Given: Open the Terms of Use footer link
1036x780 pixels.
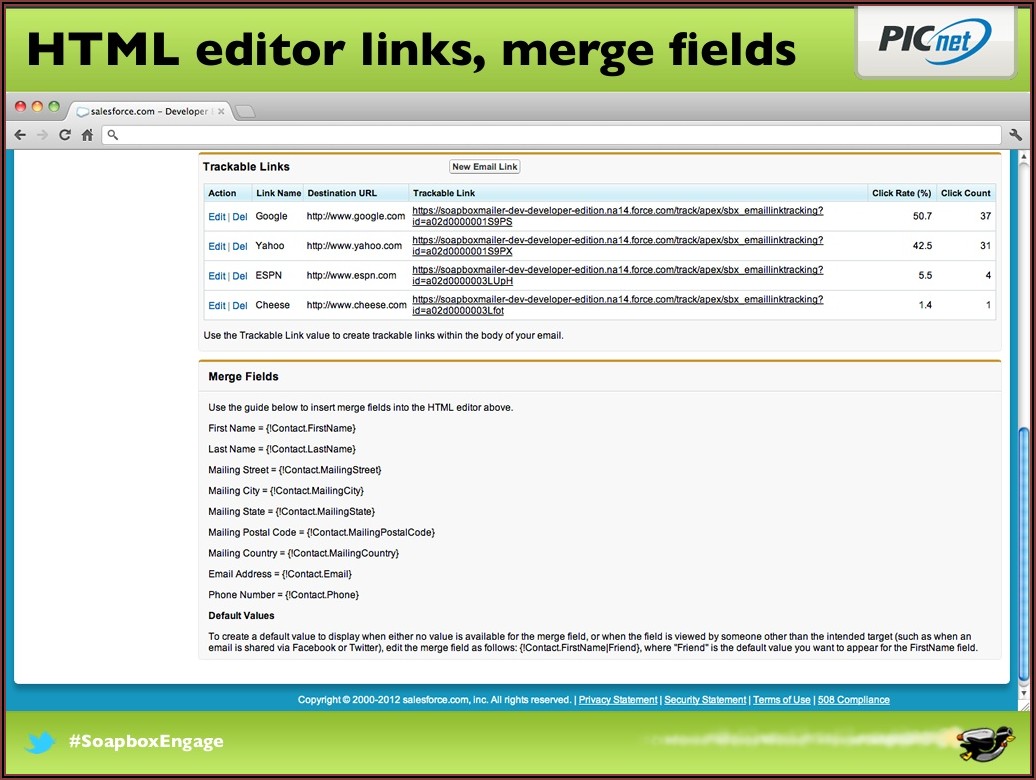Looking at the screenshot, I should (x=782, y=700).
